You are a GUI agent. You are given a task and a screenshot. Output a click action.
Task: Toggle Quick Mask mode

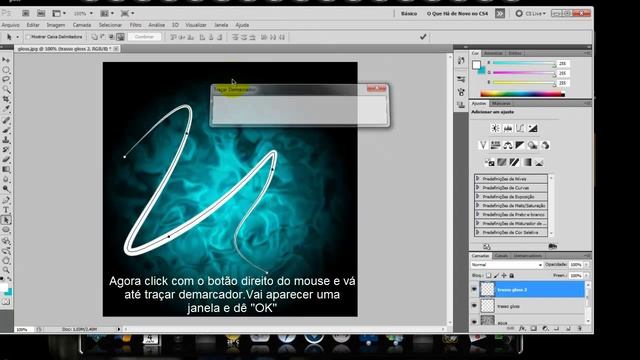click(6, 302)
